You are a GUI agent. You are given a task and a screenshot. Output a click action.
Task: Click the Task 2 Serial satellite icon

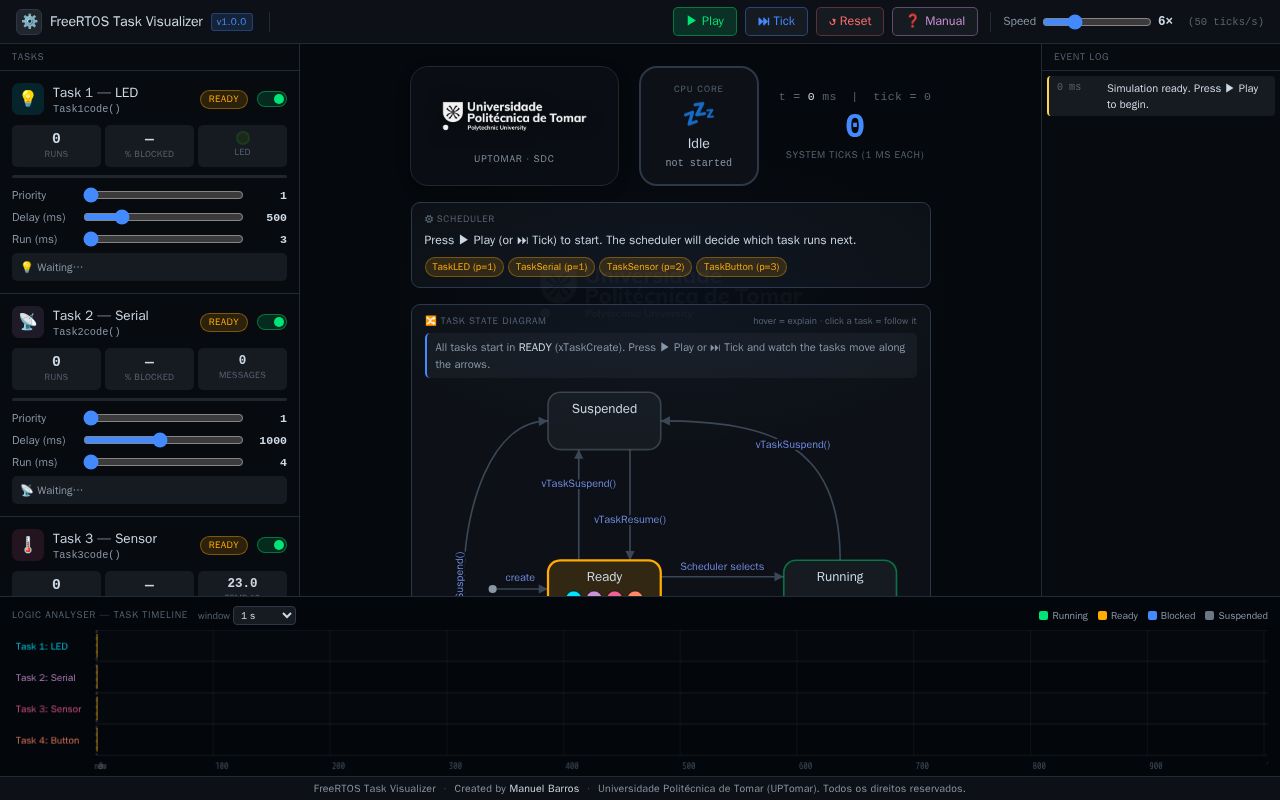click(28, 322)
